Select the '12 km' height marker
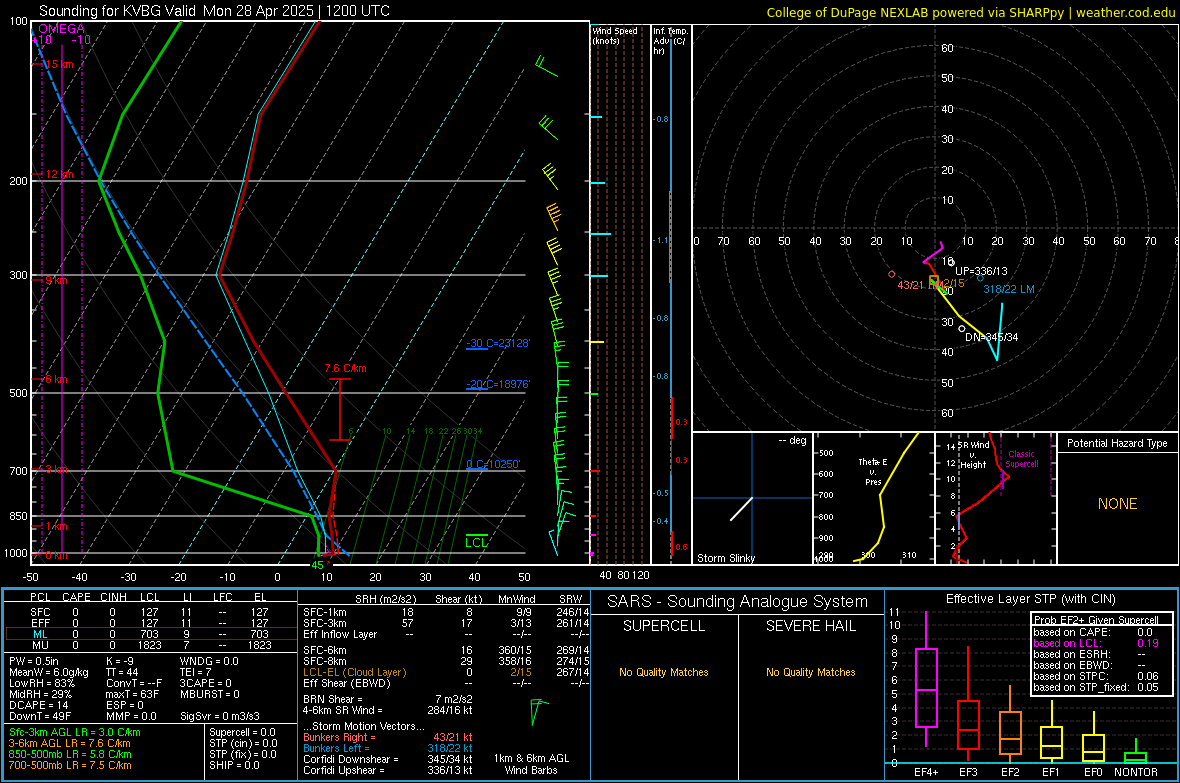This screenshot has width=1180, height=783. point(59,174)
